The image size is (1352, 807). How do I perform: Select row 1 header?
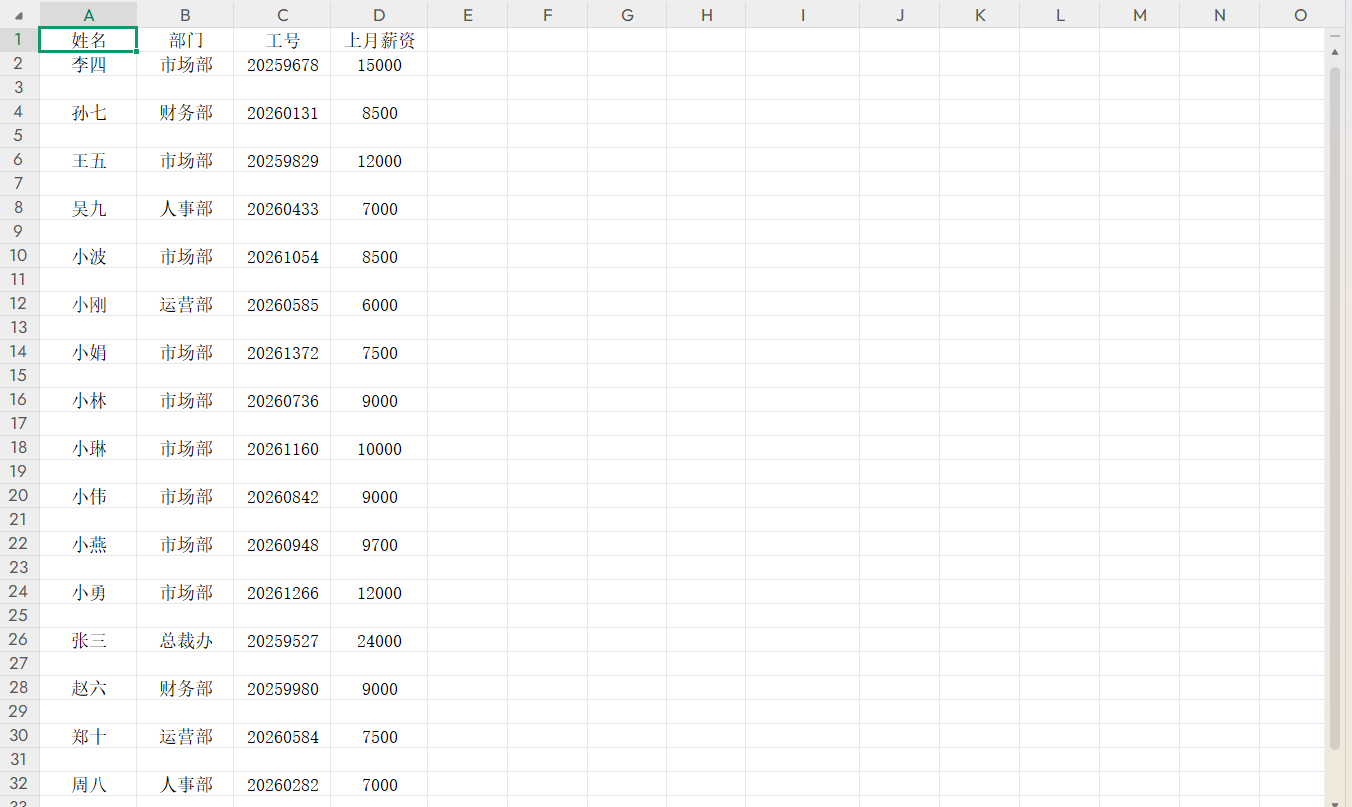(19, 40)
